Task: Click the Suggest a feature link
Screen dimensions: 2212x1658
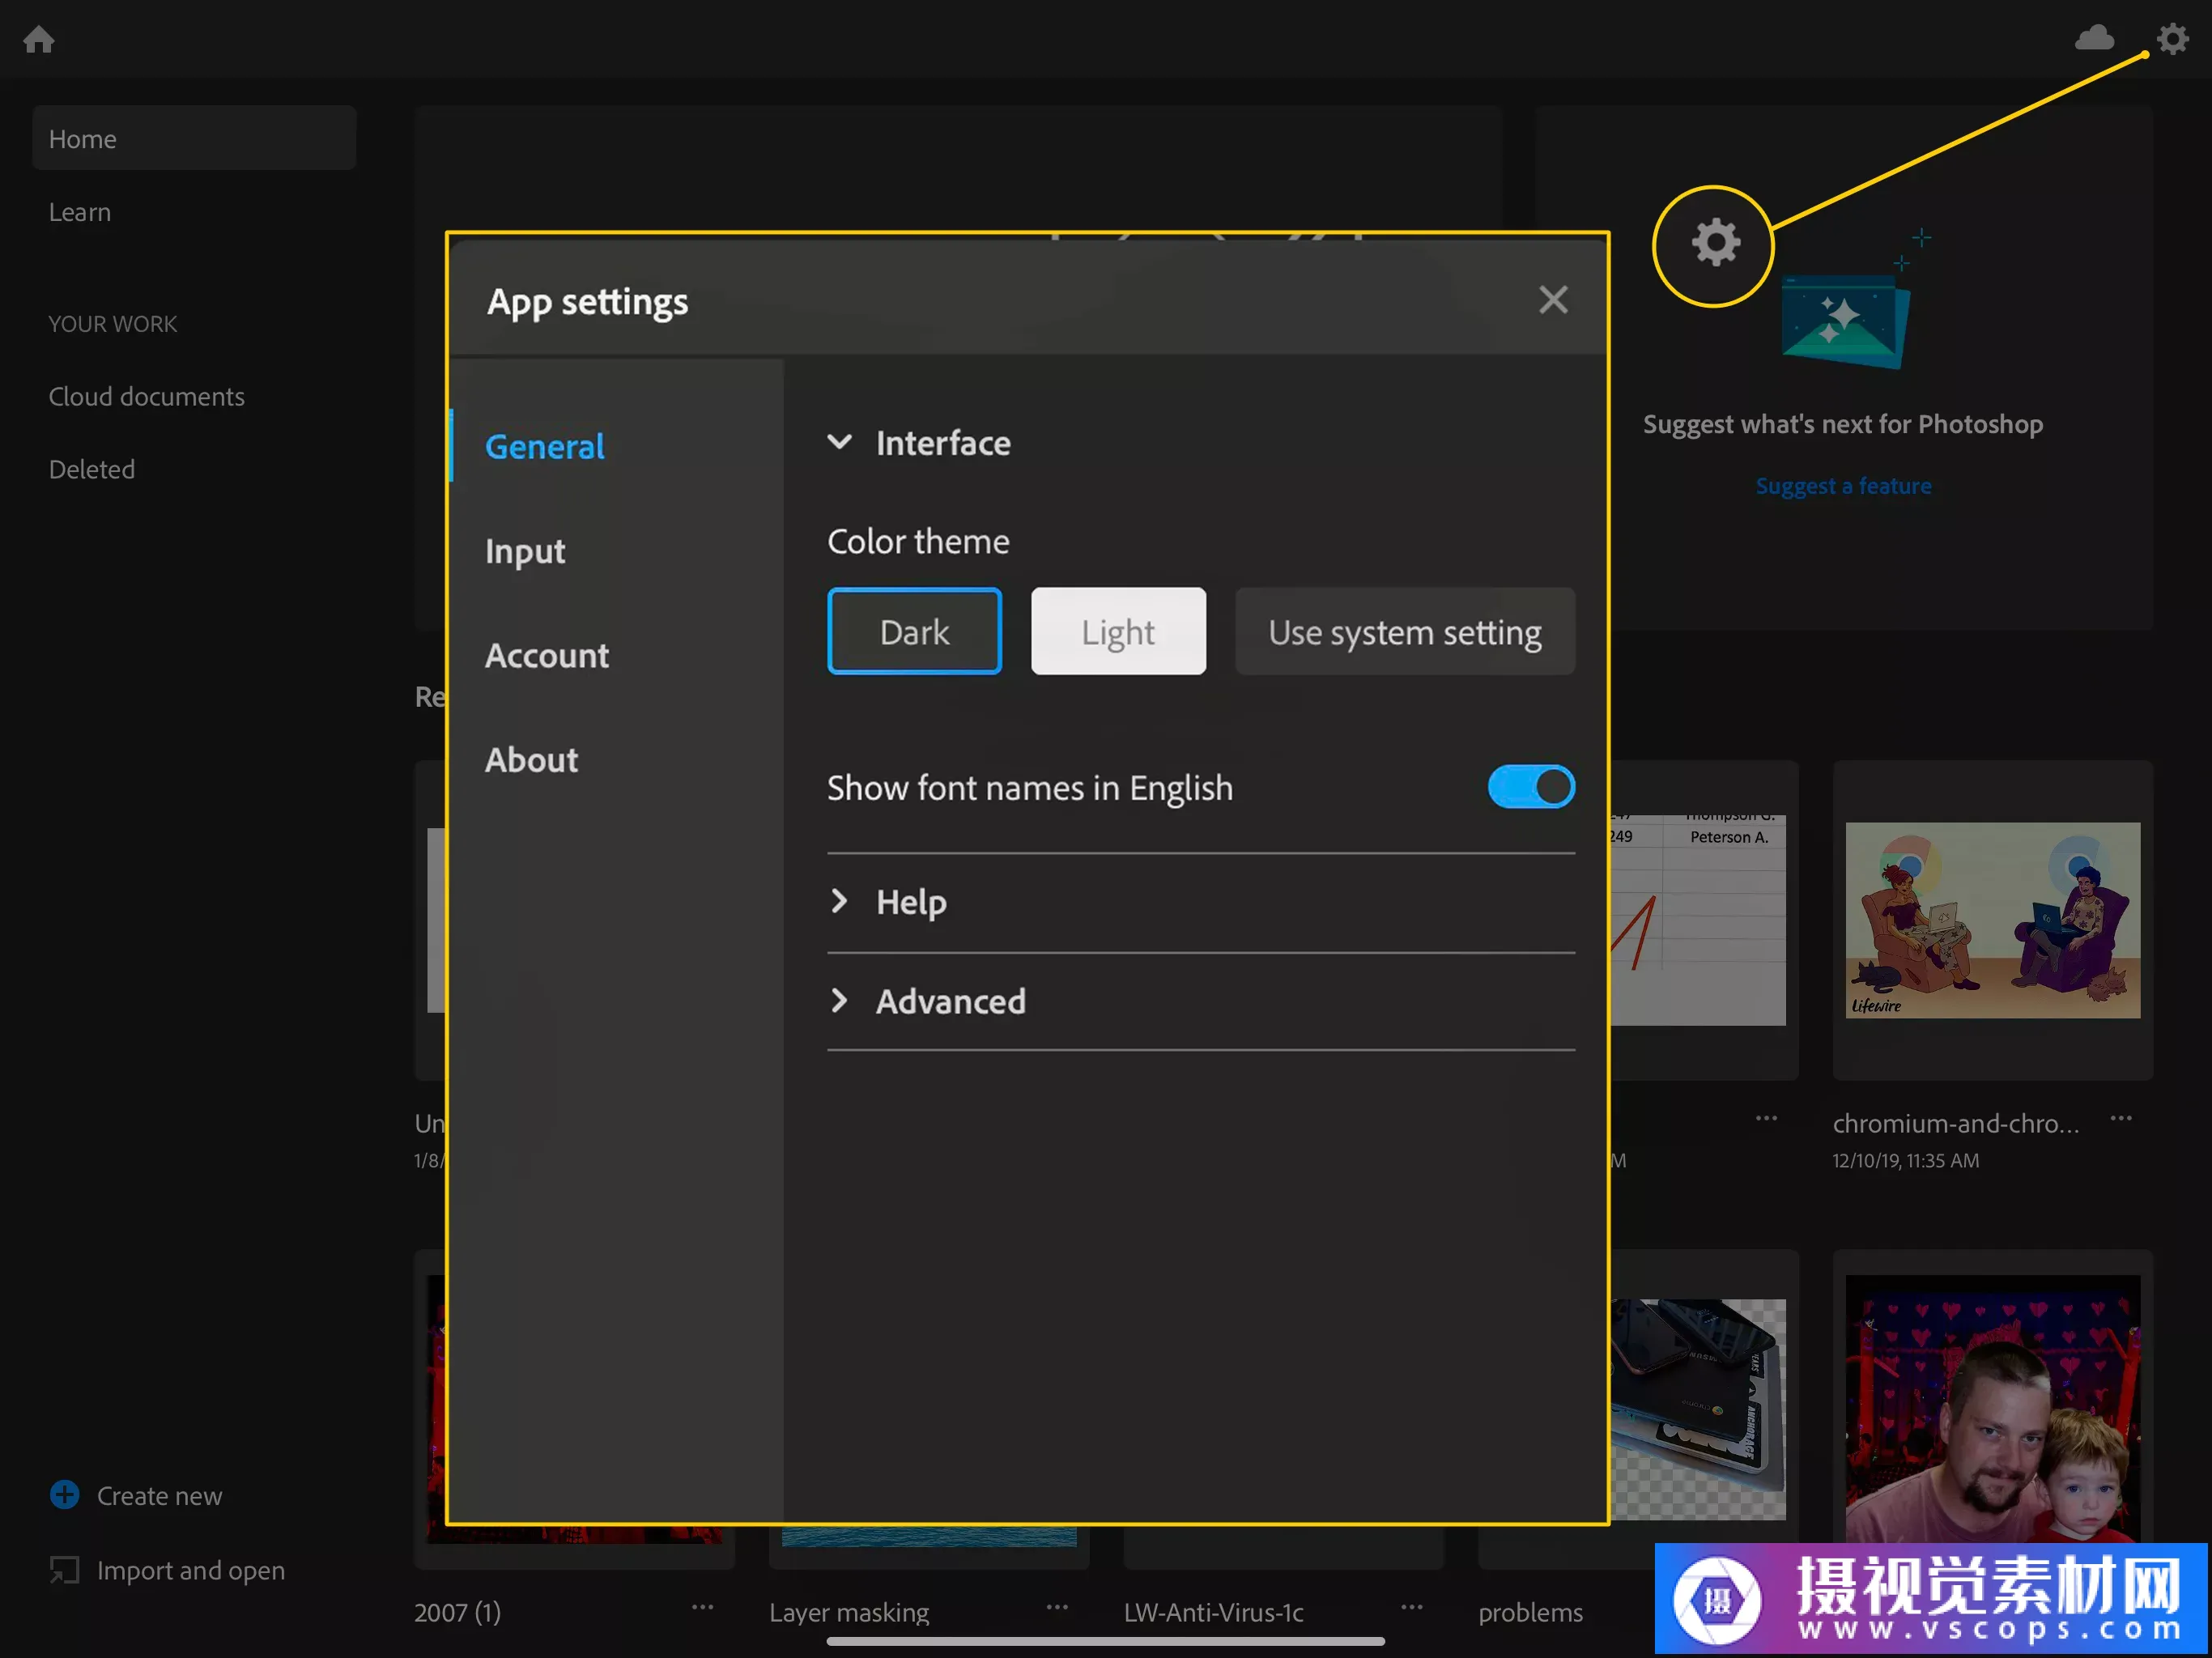Action: pos(1843,486)
